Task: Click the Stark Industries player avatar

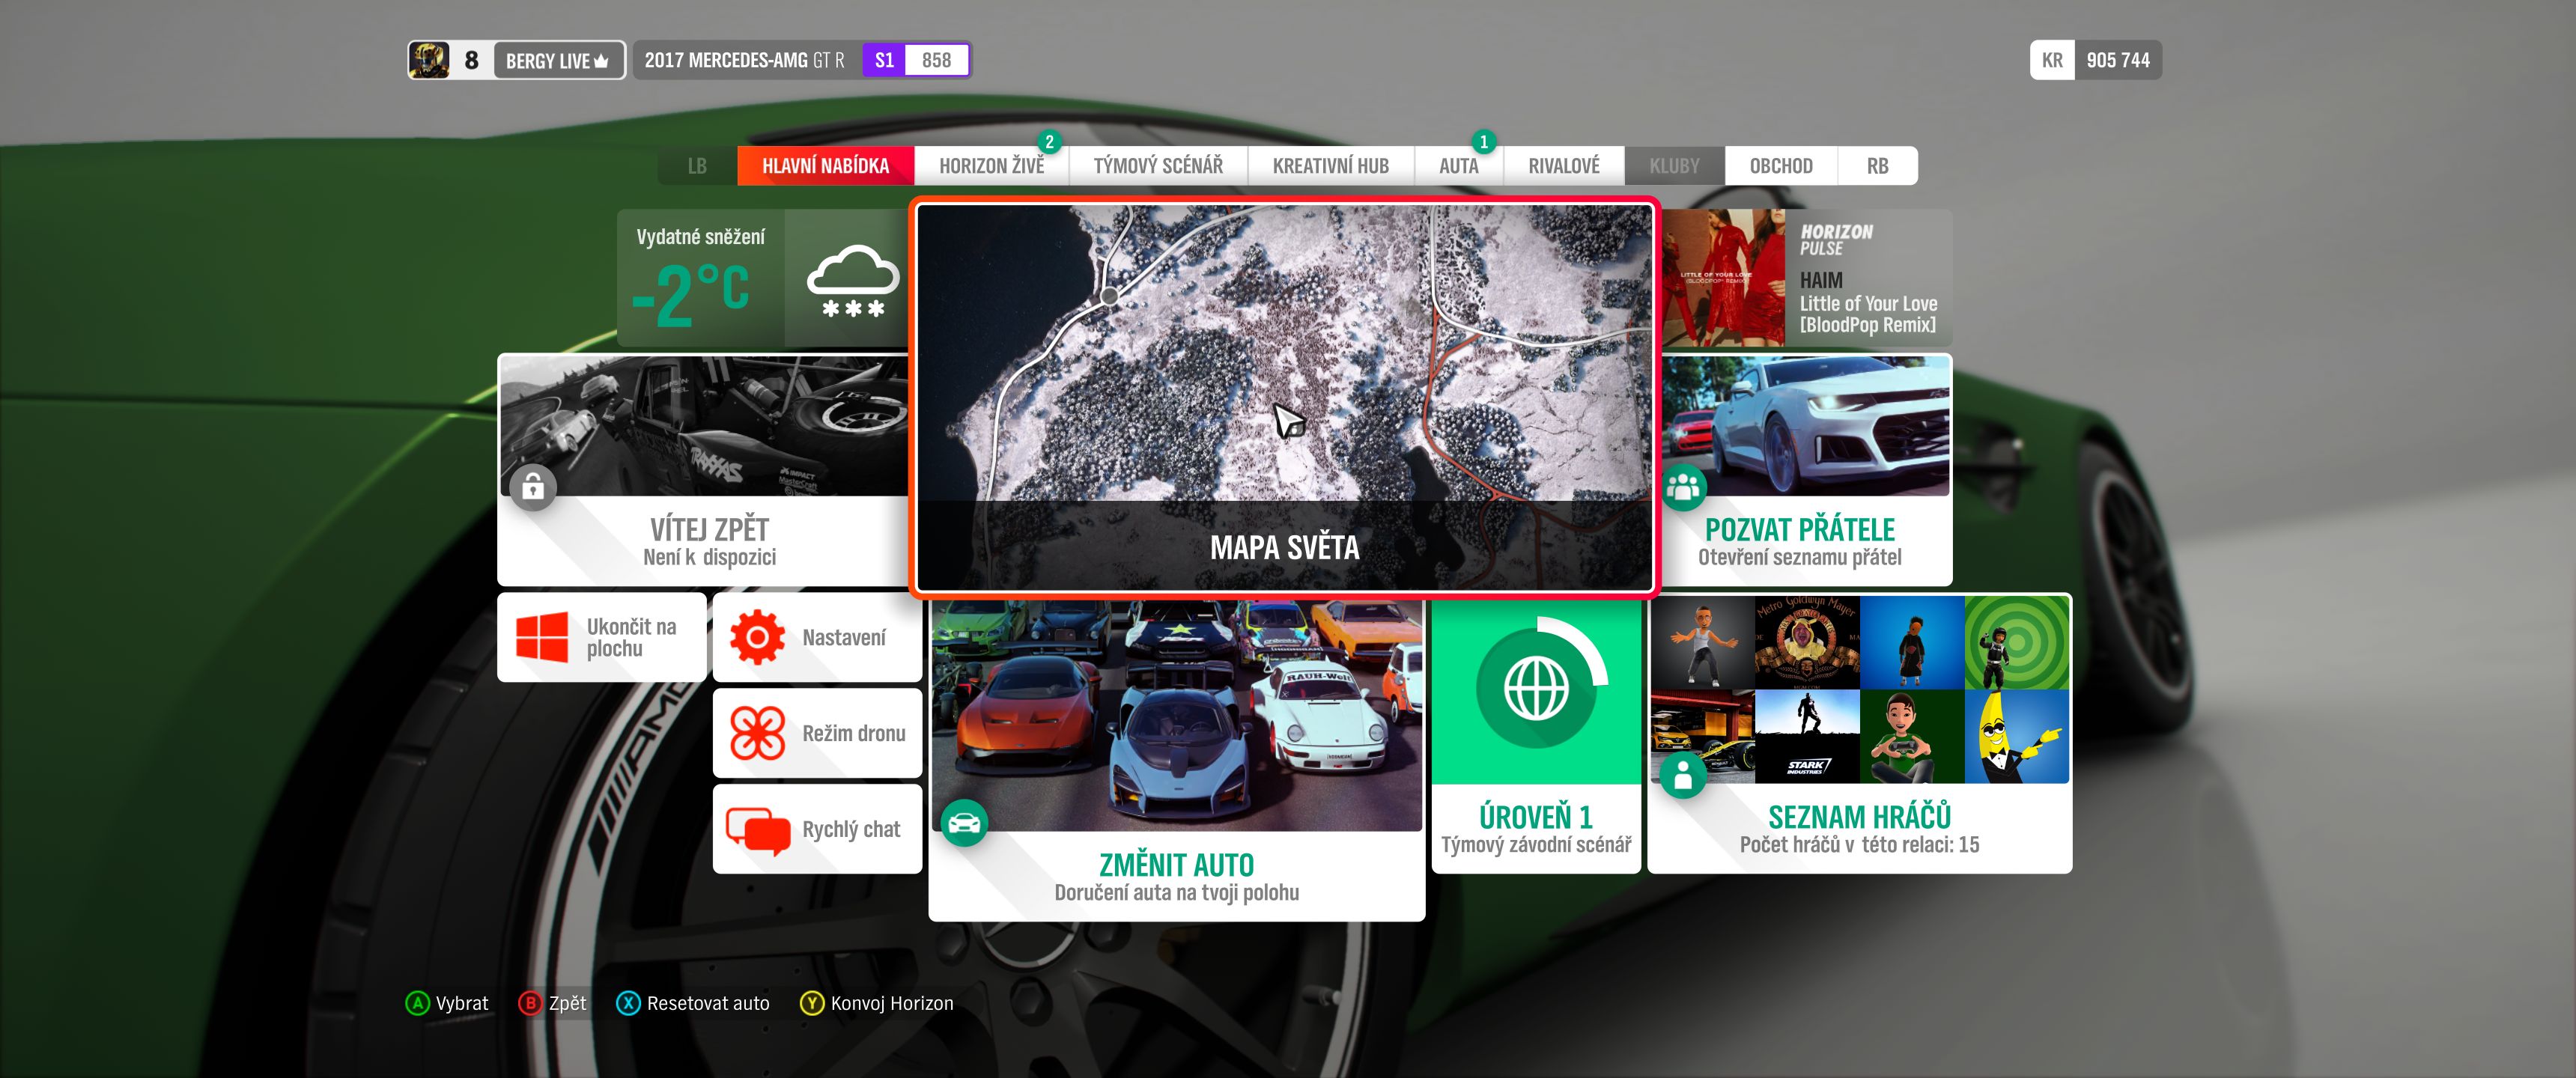Action: pos(1808,737)
